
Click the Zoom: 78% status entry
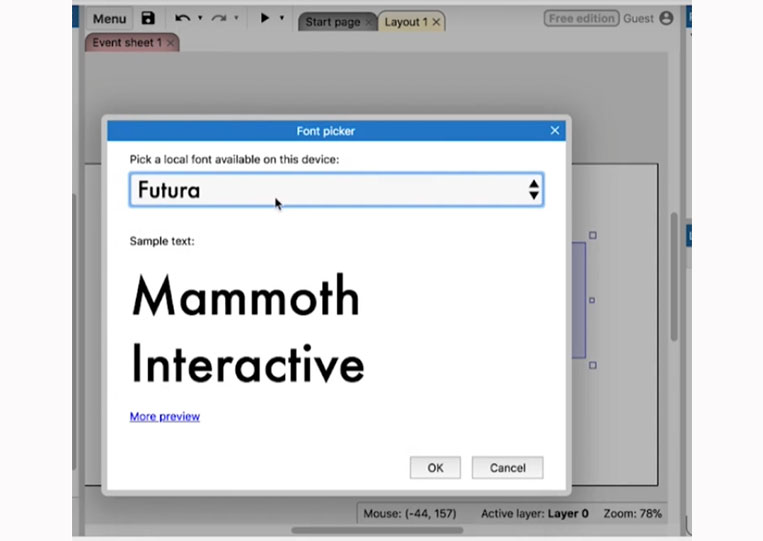pos(633,513)
